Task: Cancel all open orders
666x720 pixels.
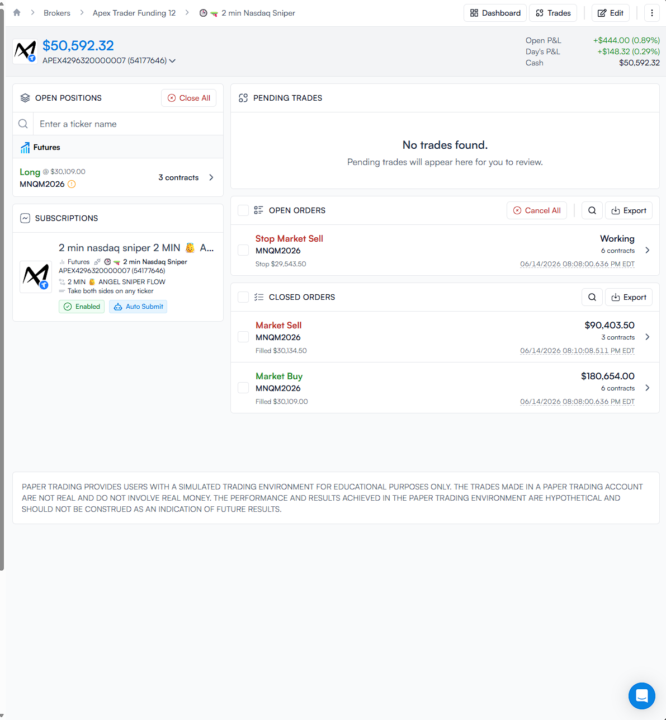Action: click(x=536, y=210)
